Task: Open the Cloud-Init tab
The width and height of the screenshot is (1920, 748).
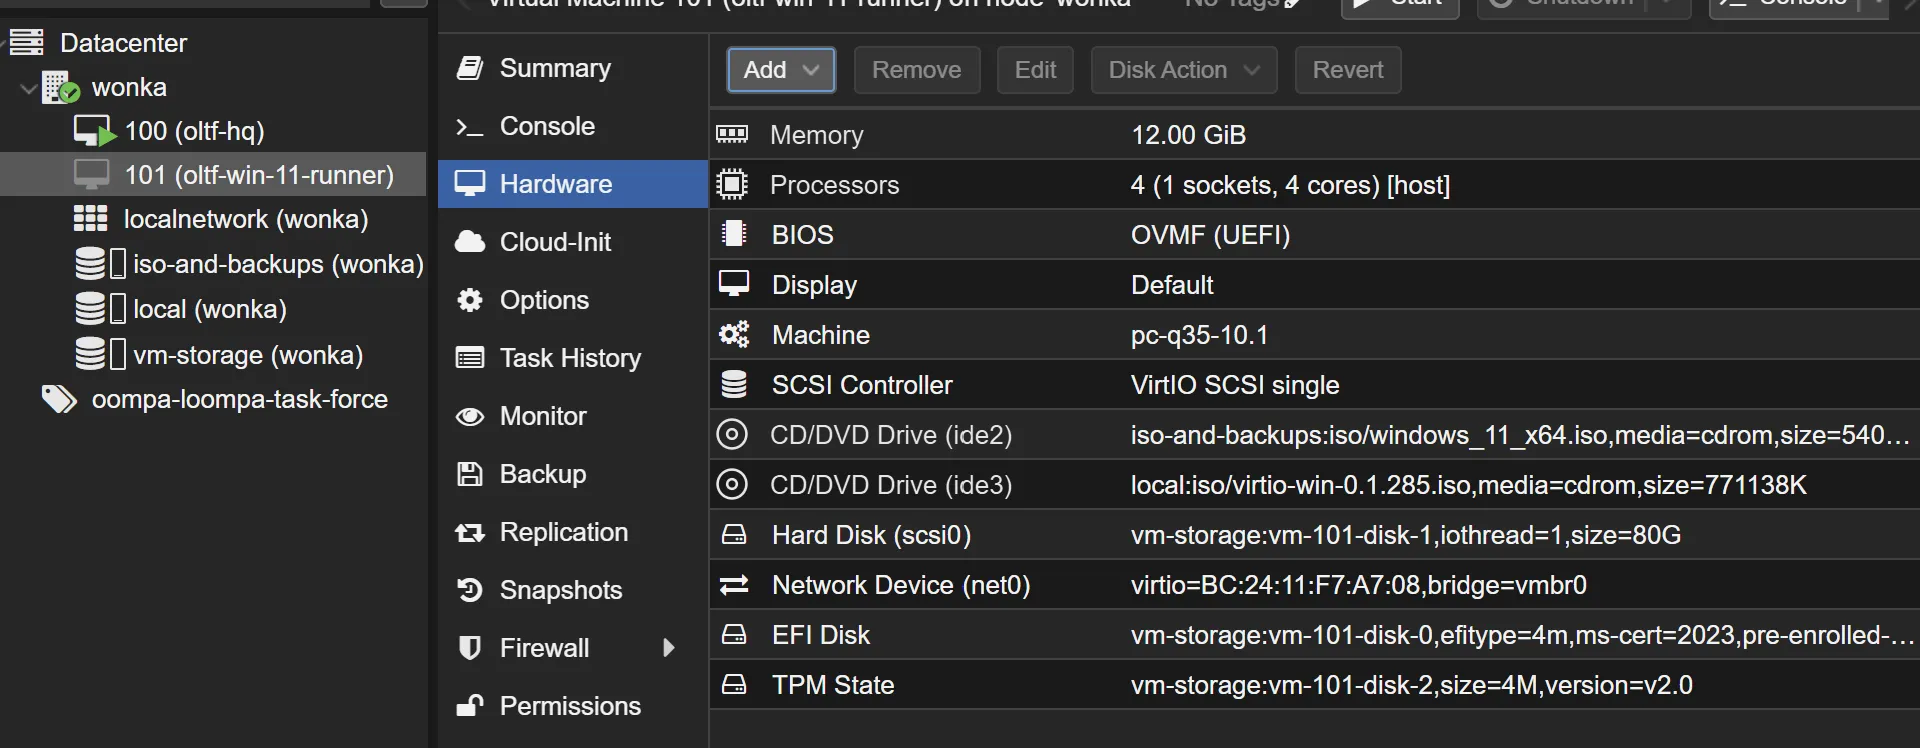Action: 573,242
